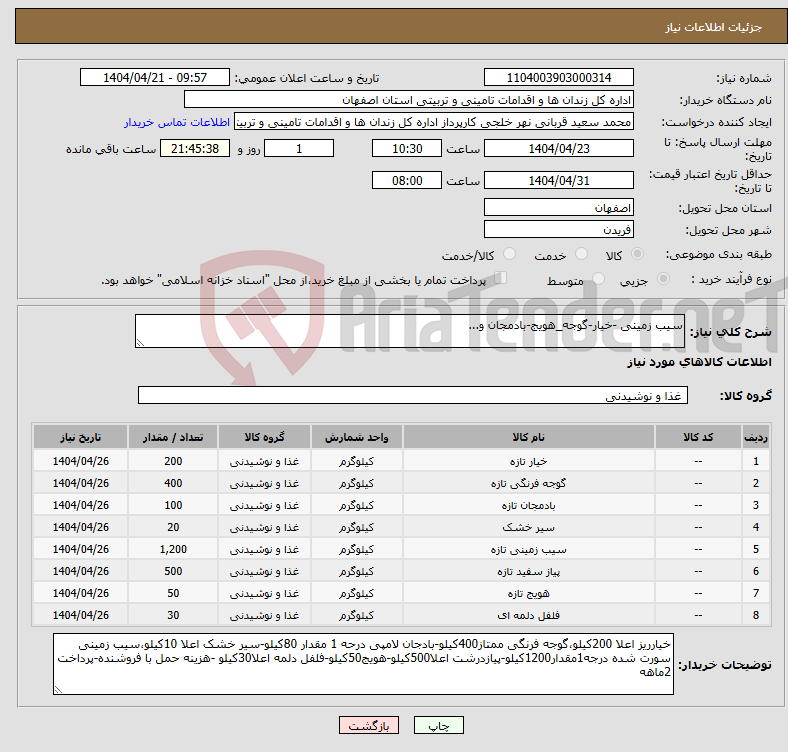Viewport: 788px width, 752px height.
Task: Click the تعداد / مقدار column header
Action: 173,437
